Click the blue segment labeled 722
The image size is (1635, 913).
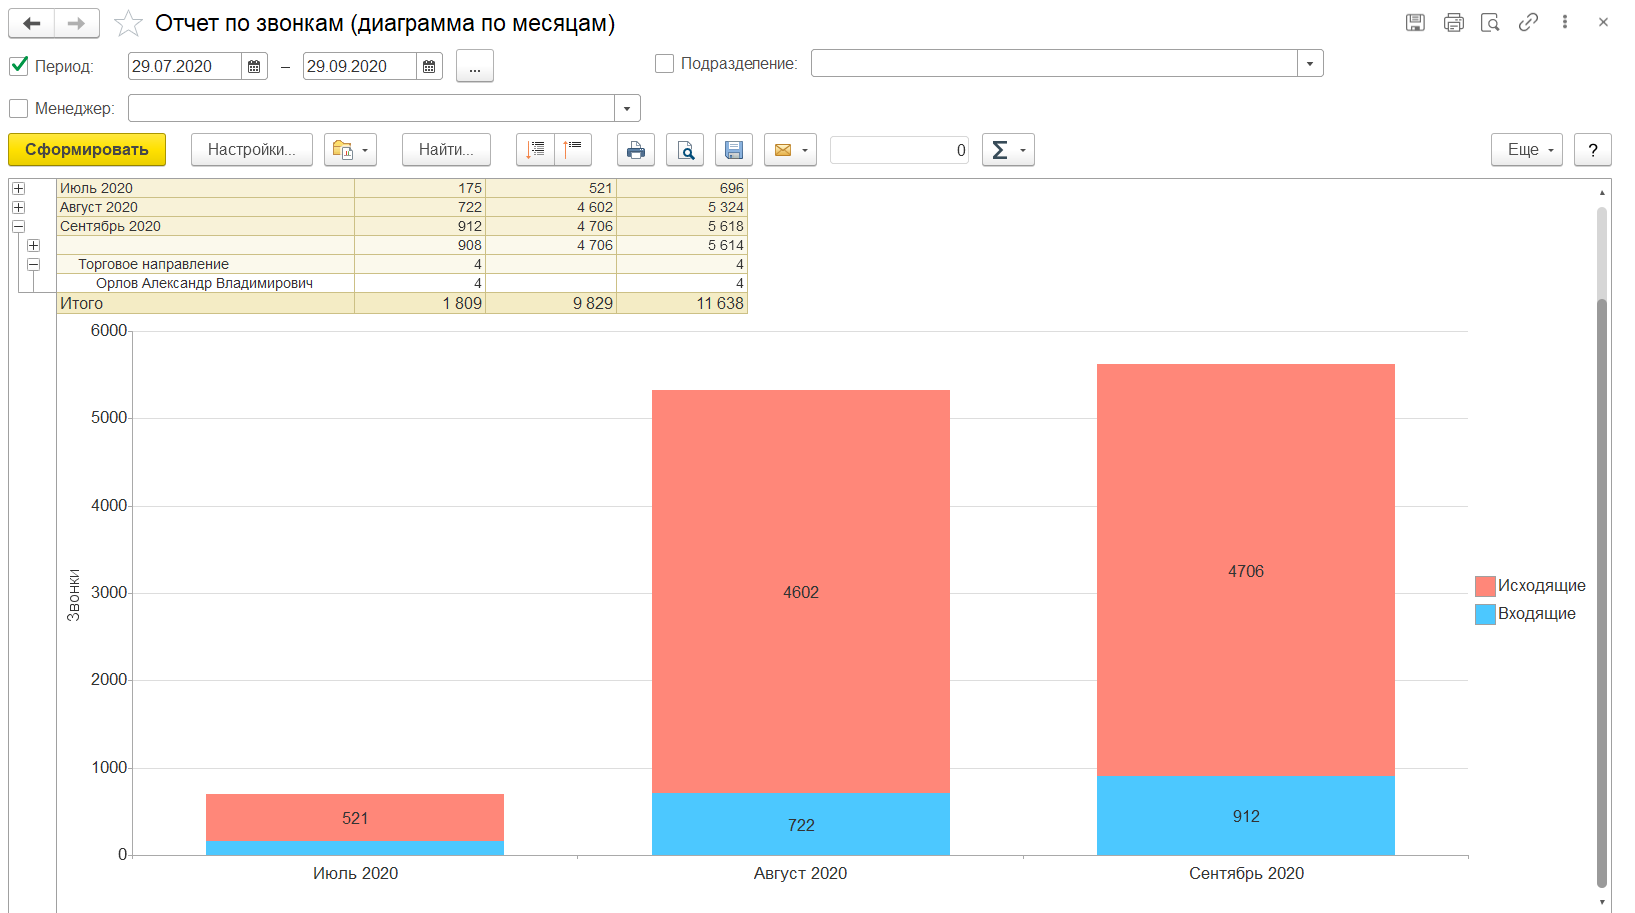coord(801,825)
